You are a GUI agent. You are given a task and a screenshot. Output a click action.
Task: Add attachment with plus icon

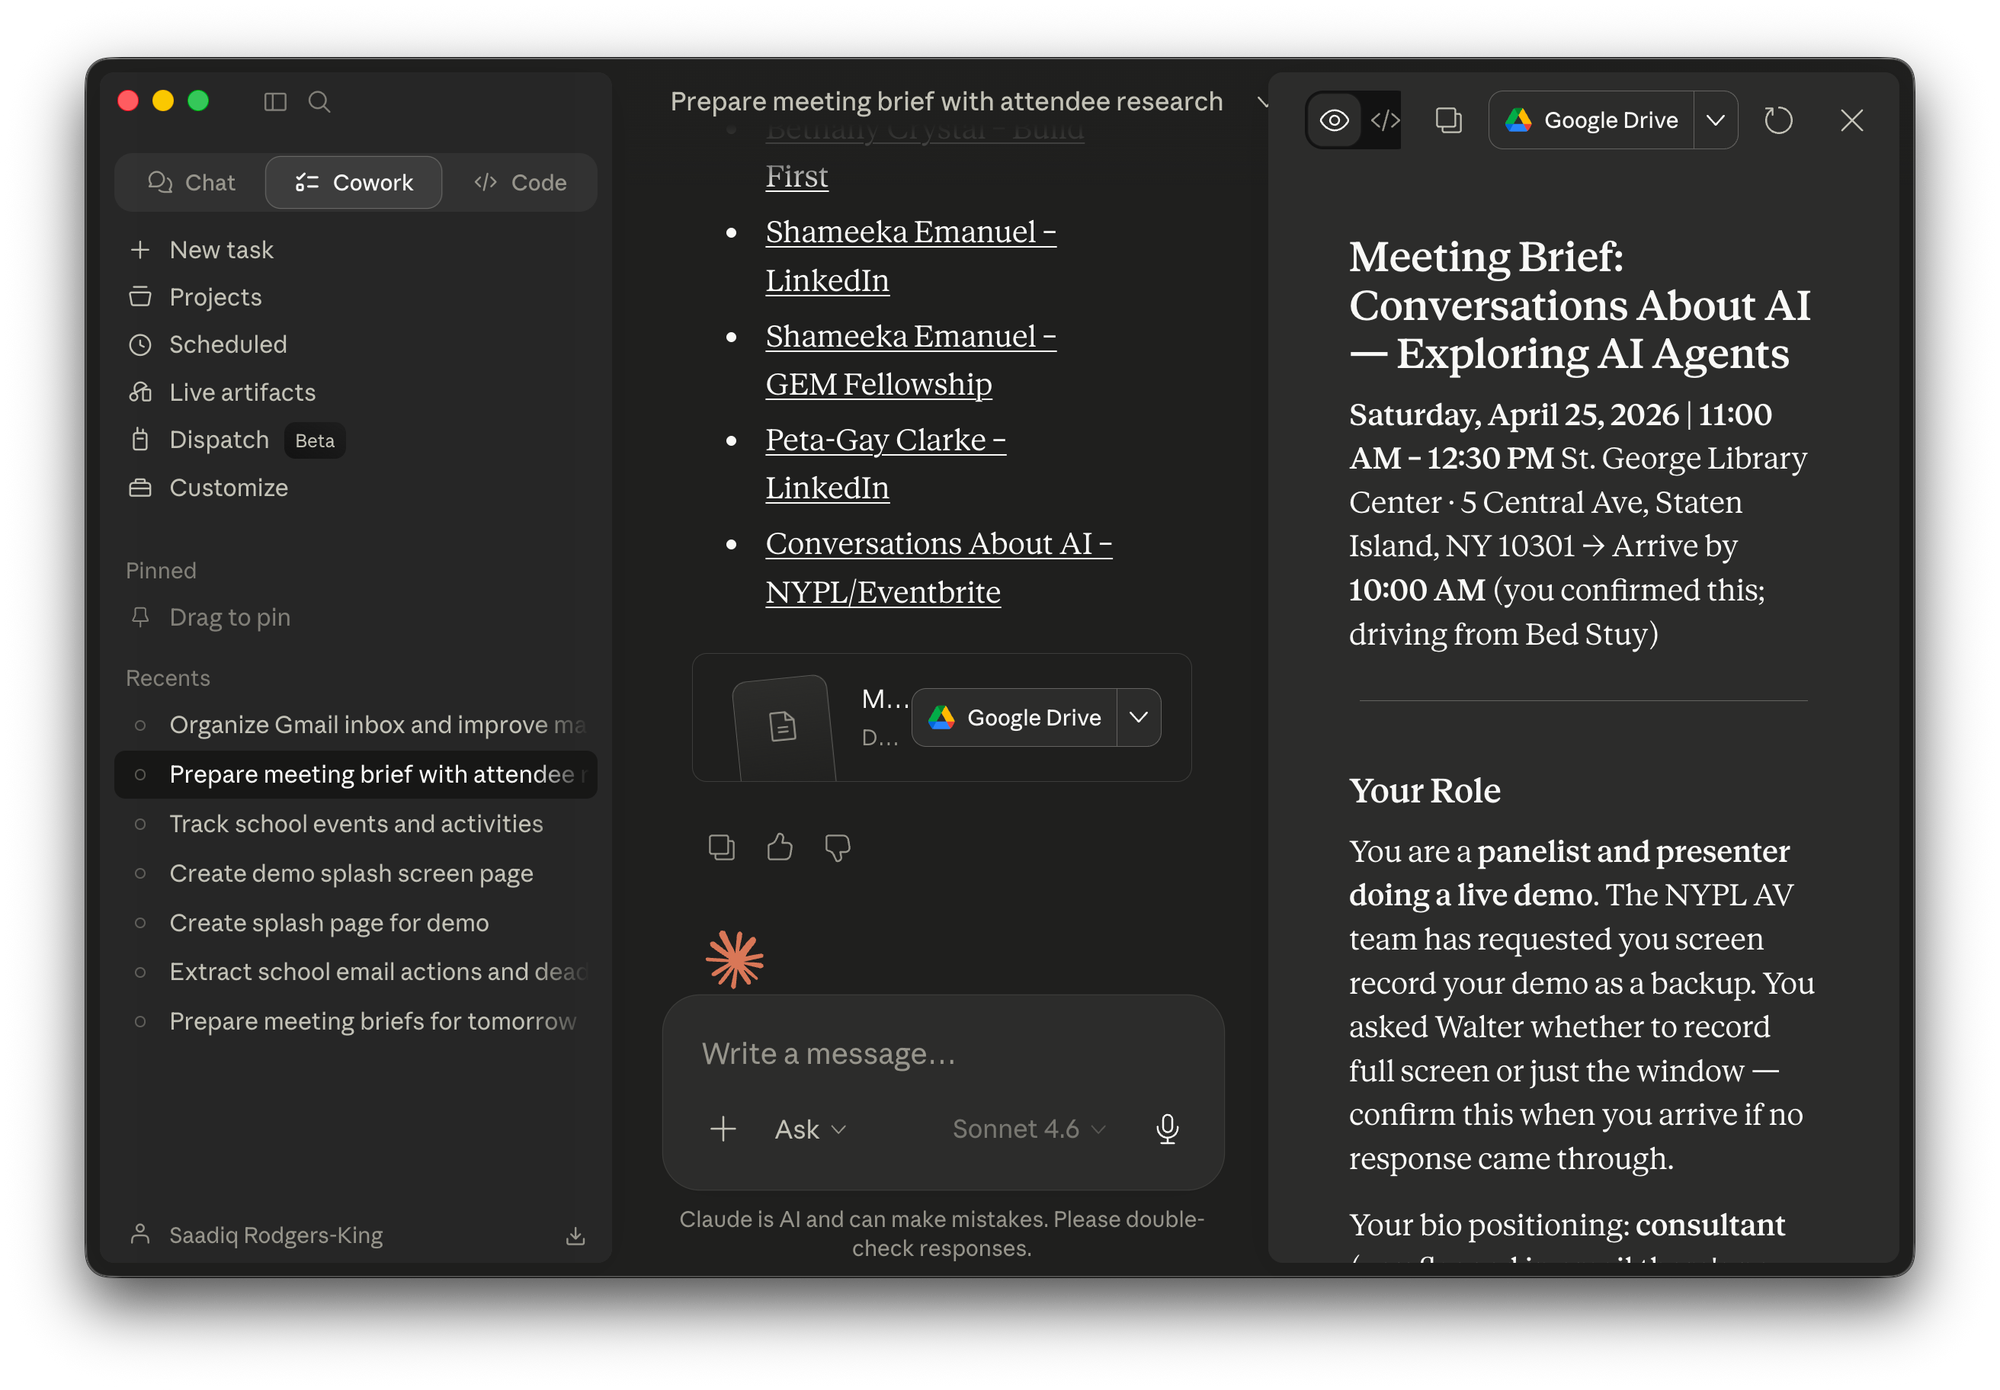[x=723, y=1130]
